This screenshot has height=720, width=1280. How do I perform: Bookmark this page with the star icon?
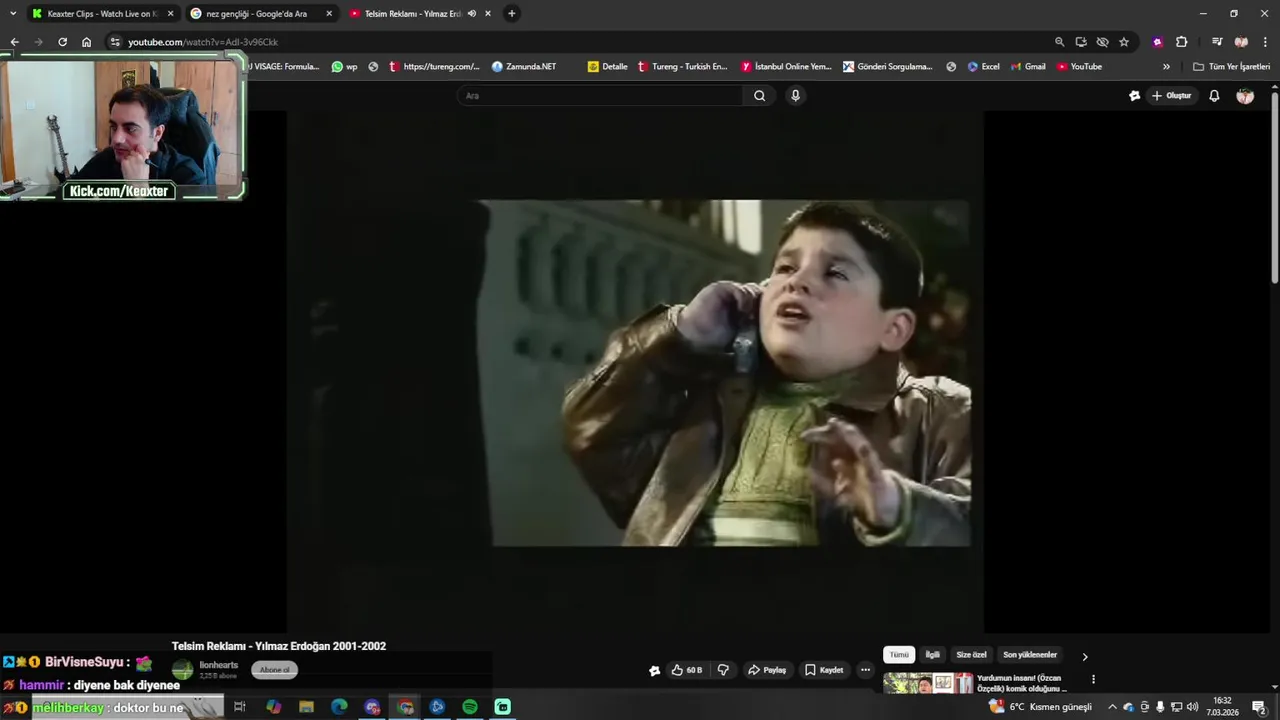[x=1124, y=42]
